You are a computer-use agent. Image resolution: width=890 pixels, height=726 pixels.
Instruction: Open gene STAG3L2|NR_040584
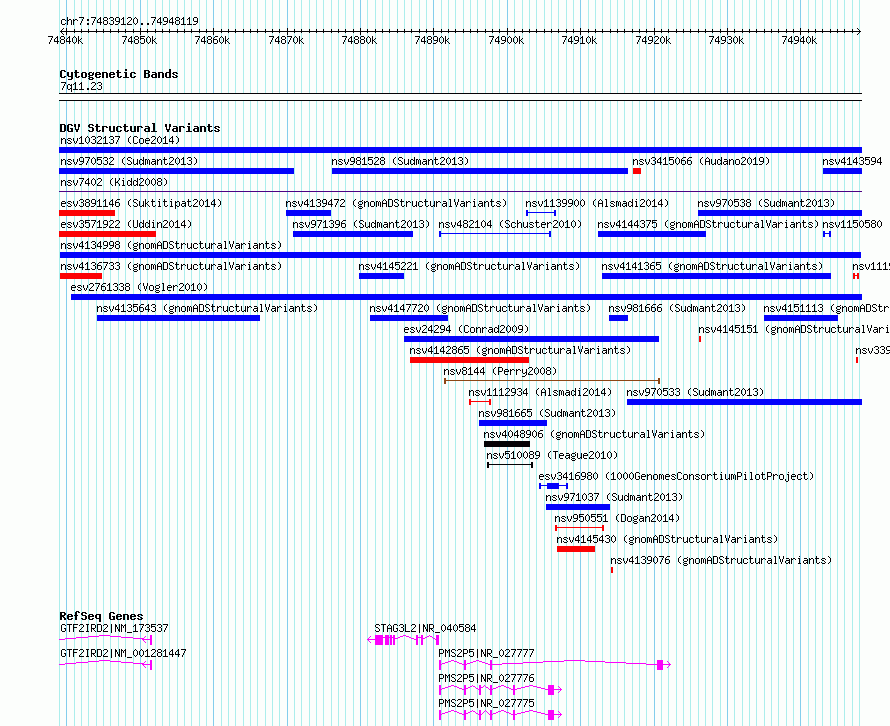pos(425,628)
